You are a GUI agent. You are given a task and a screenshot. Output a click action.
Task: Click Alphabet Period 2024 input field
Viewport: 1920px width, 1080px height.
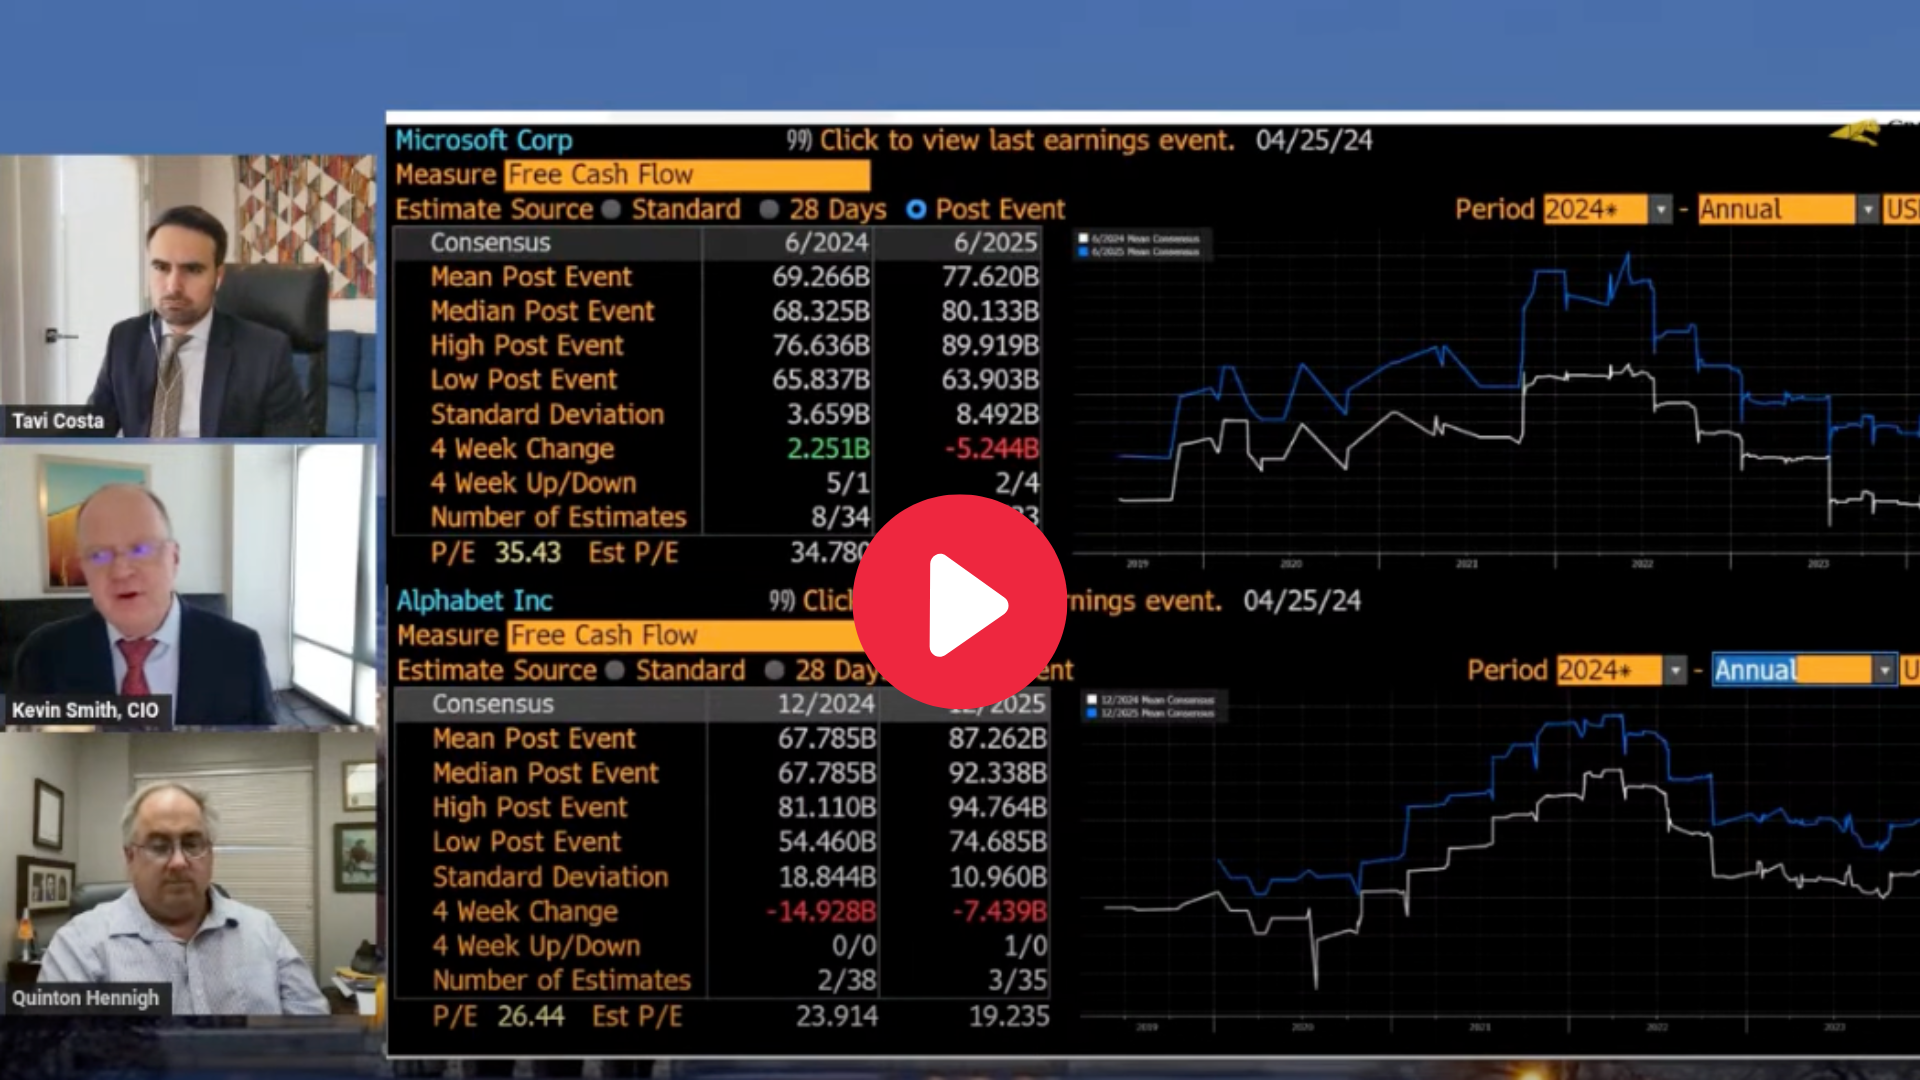pos(1610,671)
